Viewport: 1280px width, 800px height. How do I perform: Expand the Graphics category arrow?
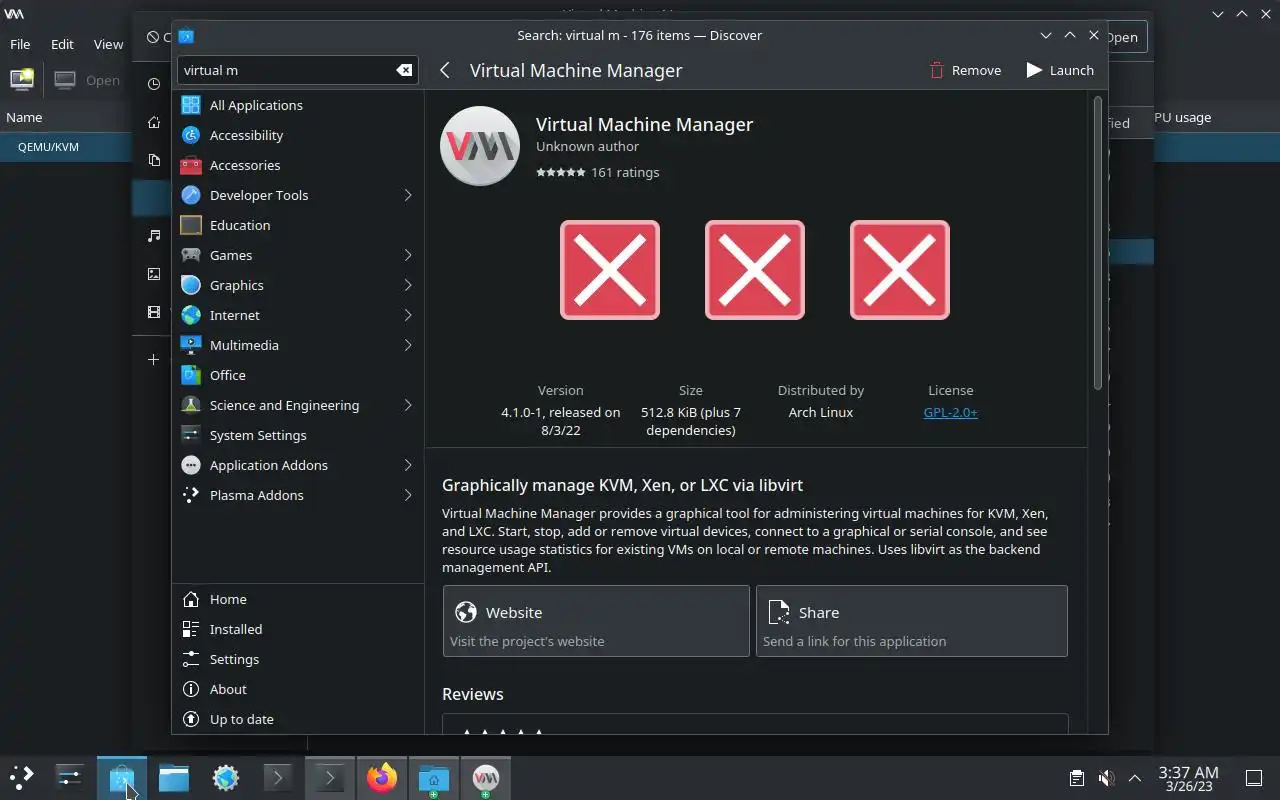tap(408, 285)
